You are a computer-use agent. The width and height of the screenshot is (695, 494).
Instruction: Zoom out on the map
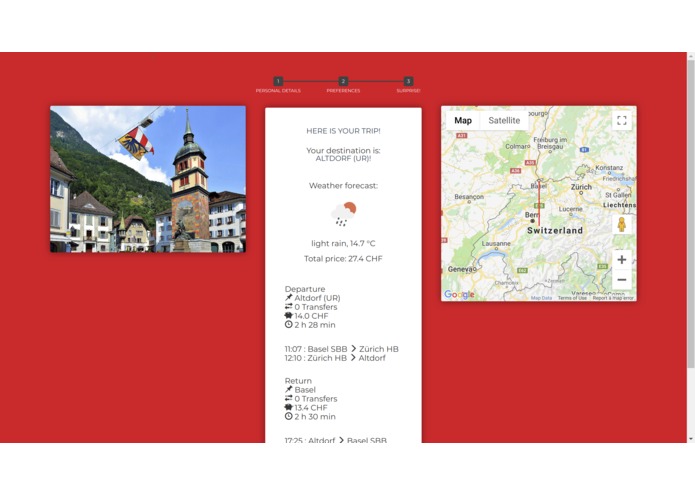622,280
